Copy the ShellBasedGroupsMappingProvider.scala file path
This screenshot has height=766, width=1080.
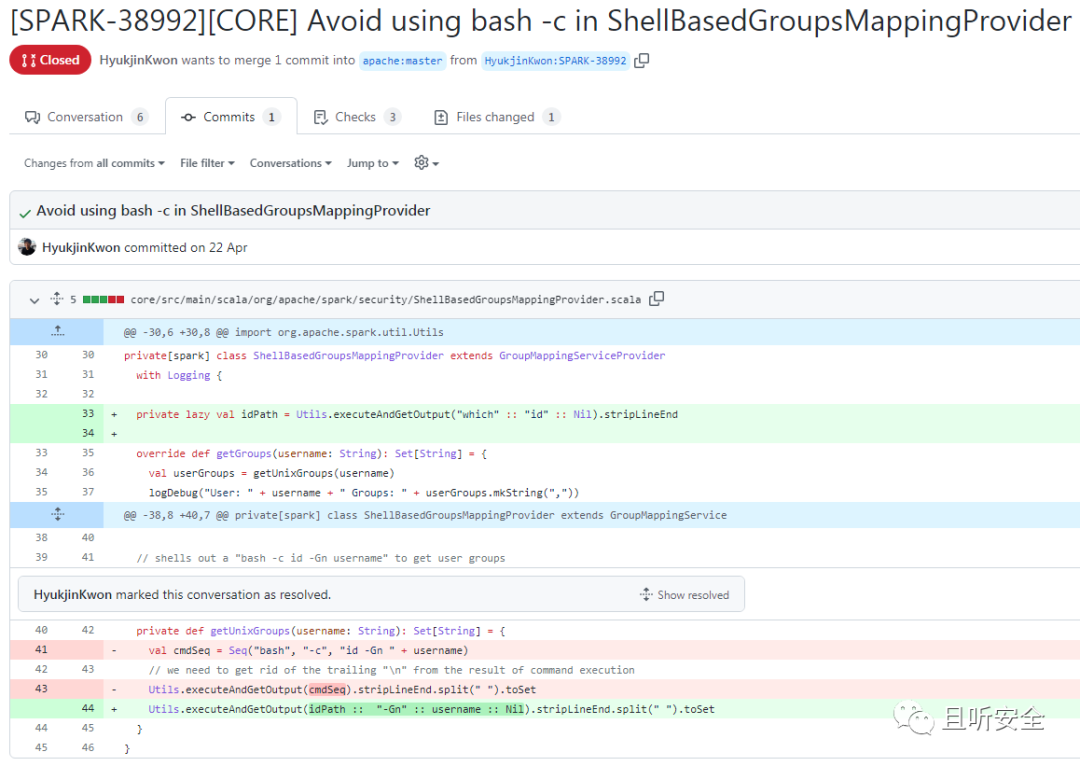[656, 299]
